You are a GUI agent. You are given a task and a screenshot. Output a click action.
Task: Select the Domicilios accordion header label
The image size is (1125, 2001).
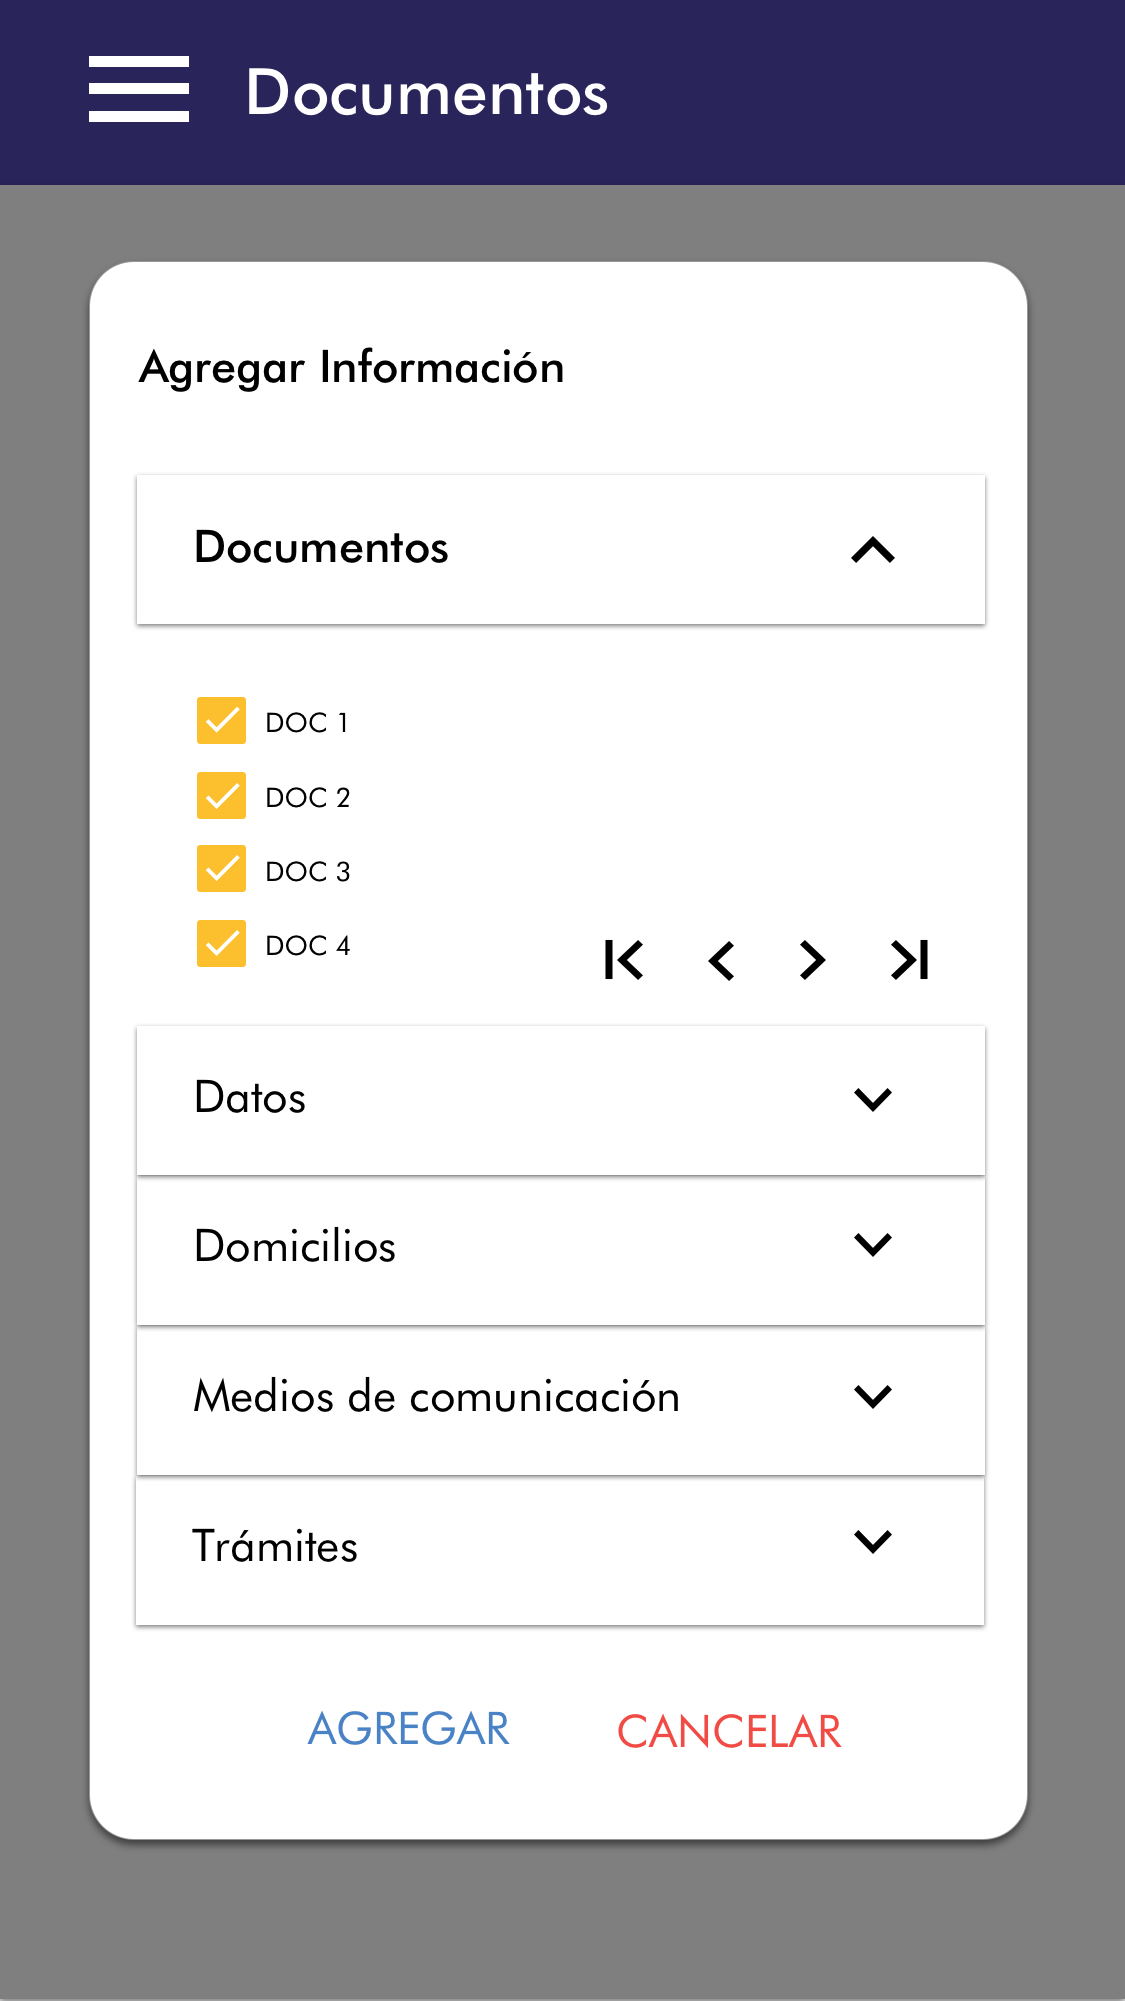click(295, 1247)
